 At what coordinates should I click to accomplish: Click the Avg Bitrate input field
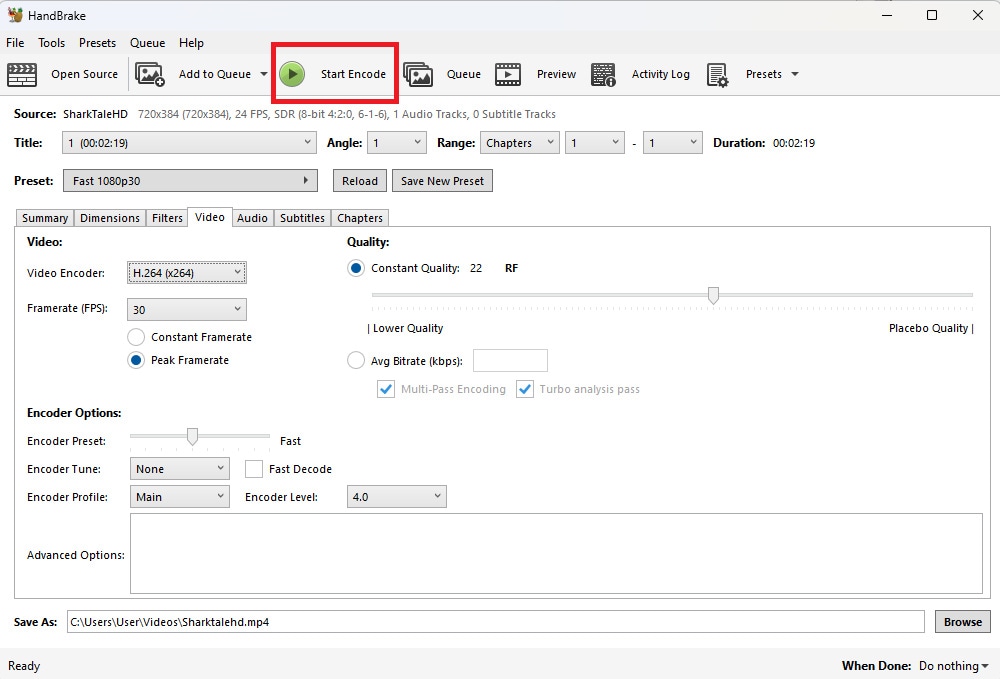[x=510, y=360]
